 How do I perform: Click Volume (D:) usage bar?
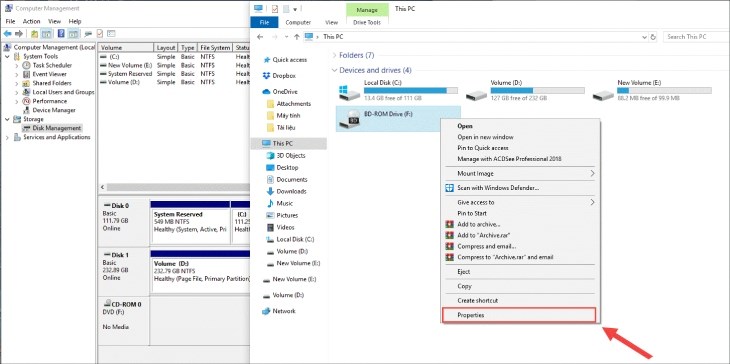(x=537, y=90)
